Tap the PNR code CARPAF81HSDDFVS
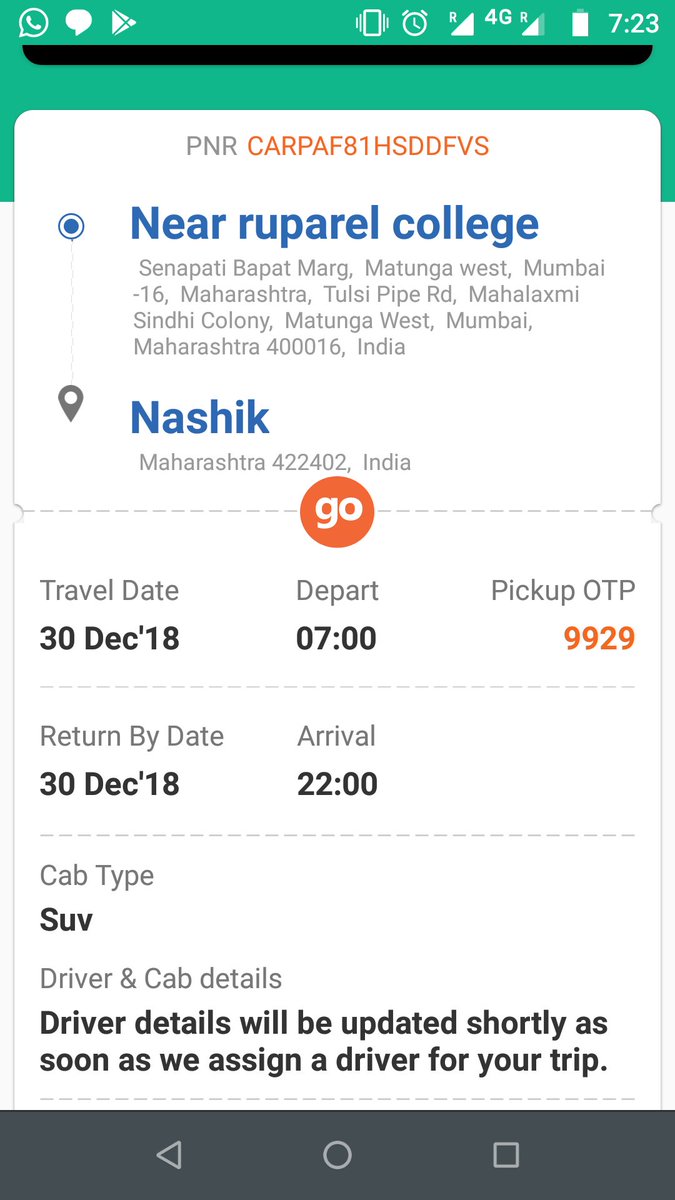Screen dimensions: 675x1200 (368, 147)
